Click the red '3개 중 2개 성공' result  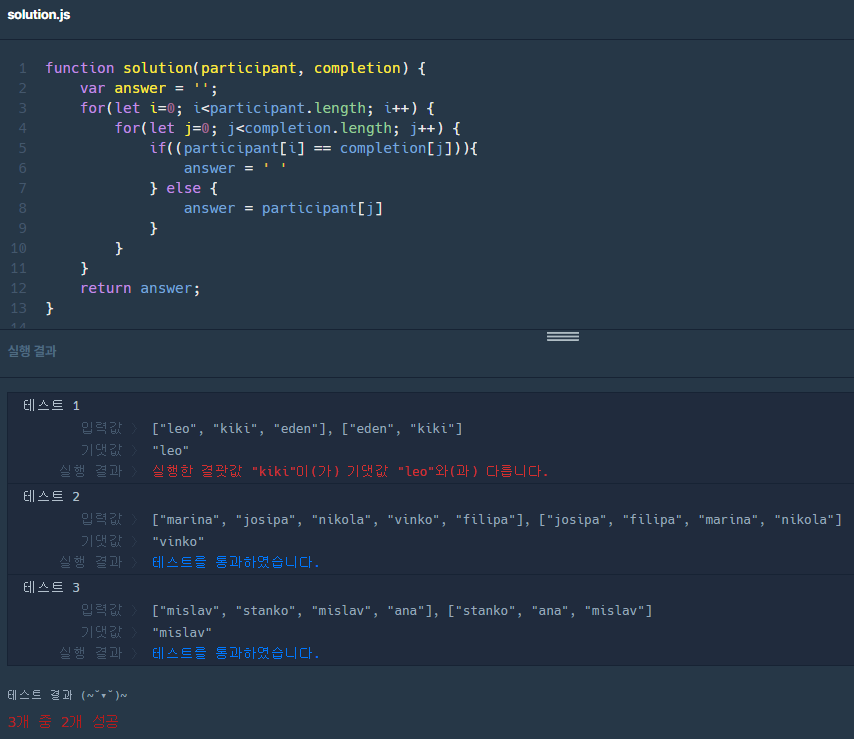pos(63,722)
